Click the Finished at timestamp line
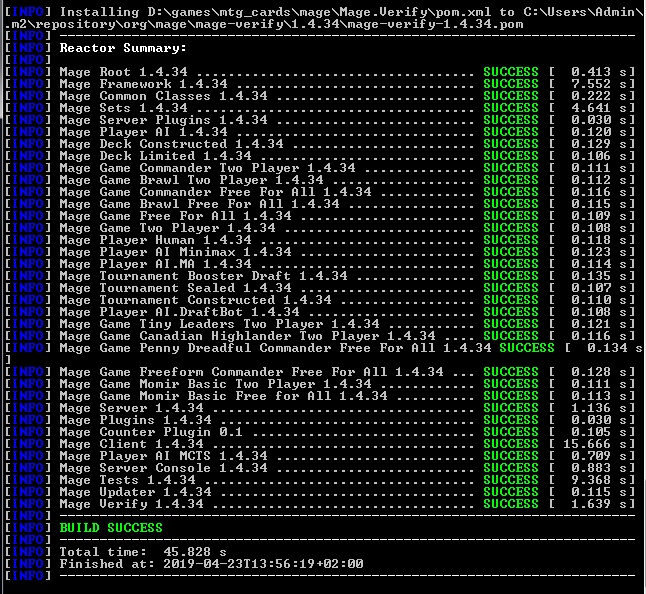The width and height of the screenshot is (646, 594). click(211, 564)
